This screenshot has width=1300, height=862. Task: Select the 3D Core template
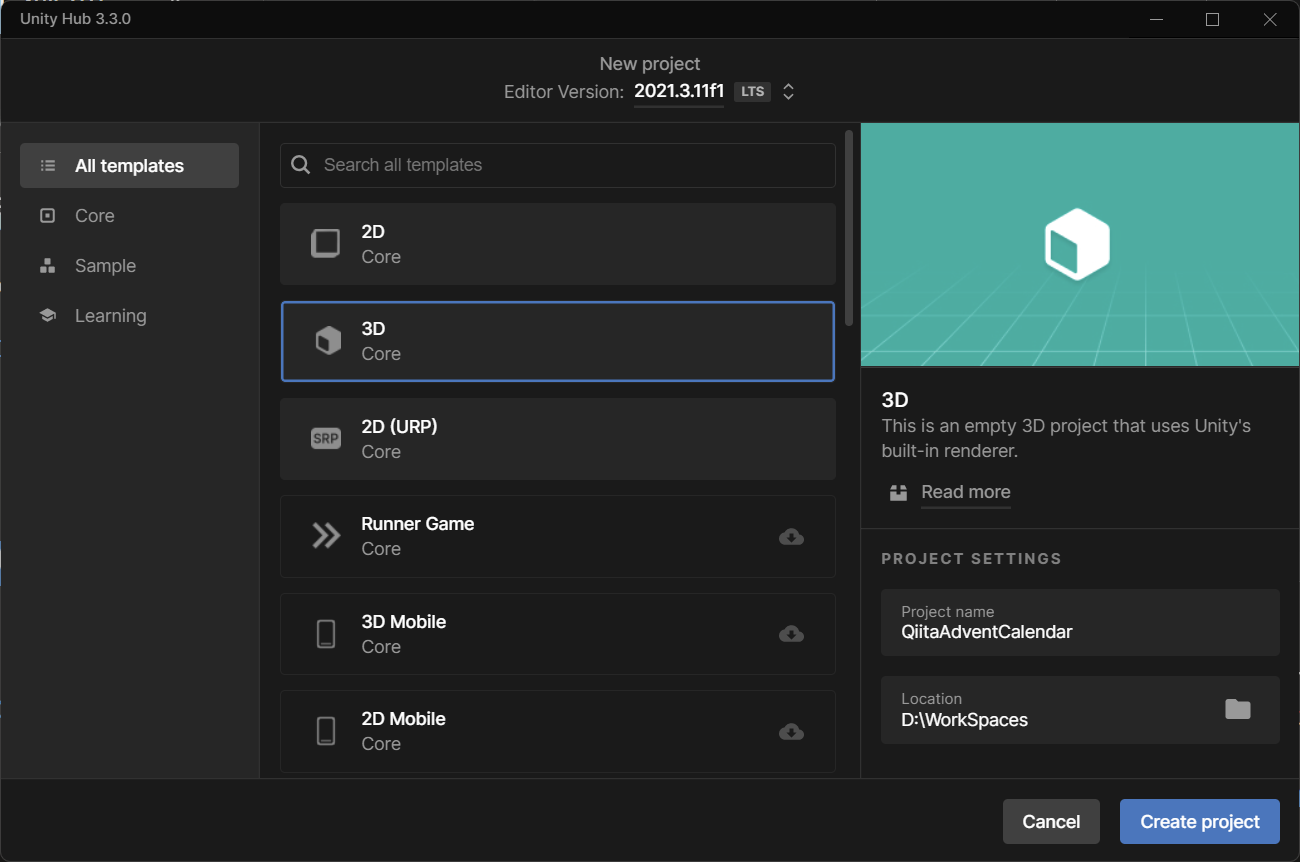click(x=558, y=341)
